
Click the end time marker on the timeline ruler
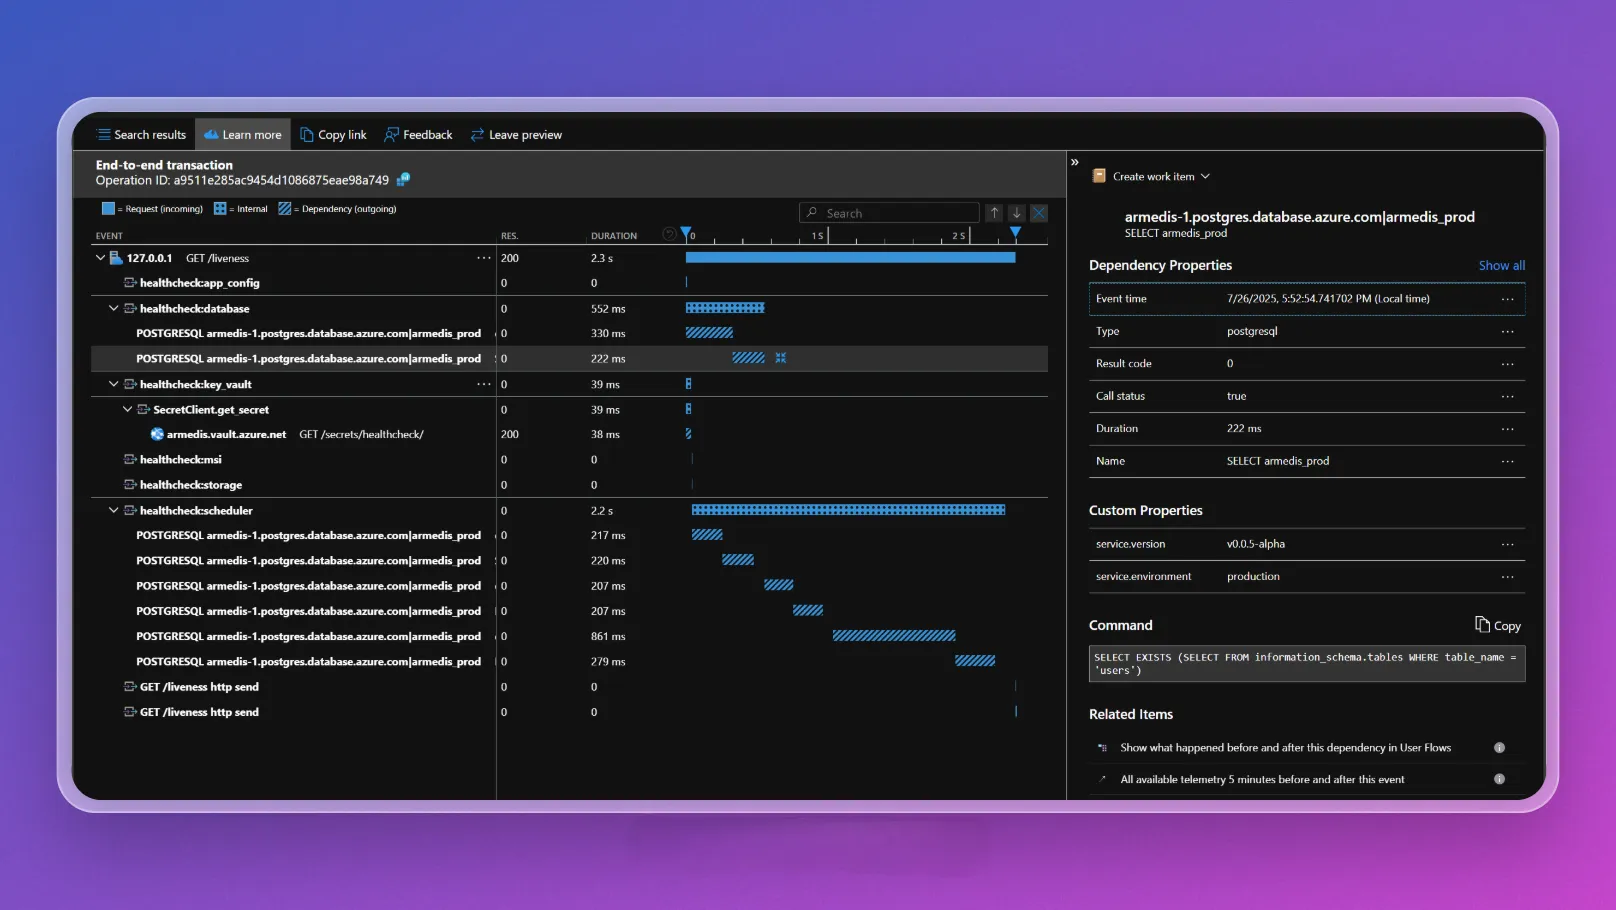1015,232
